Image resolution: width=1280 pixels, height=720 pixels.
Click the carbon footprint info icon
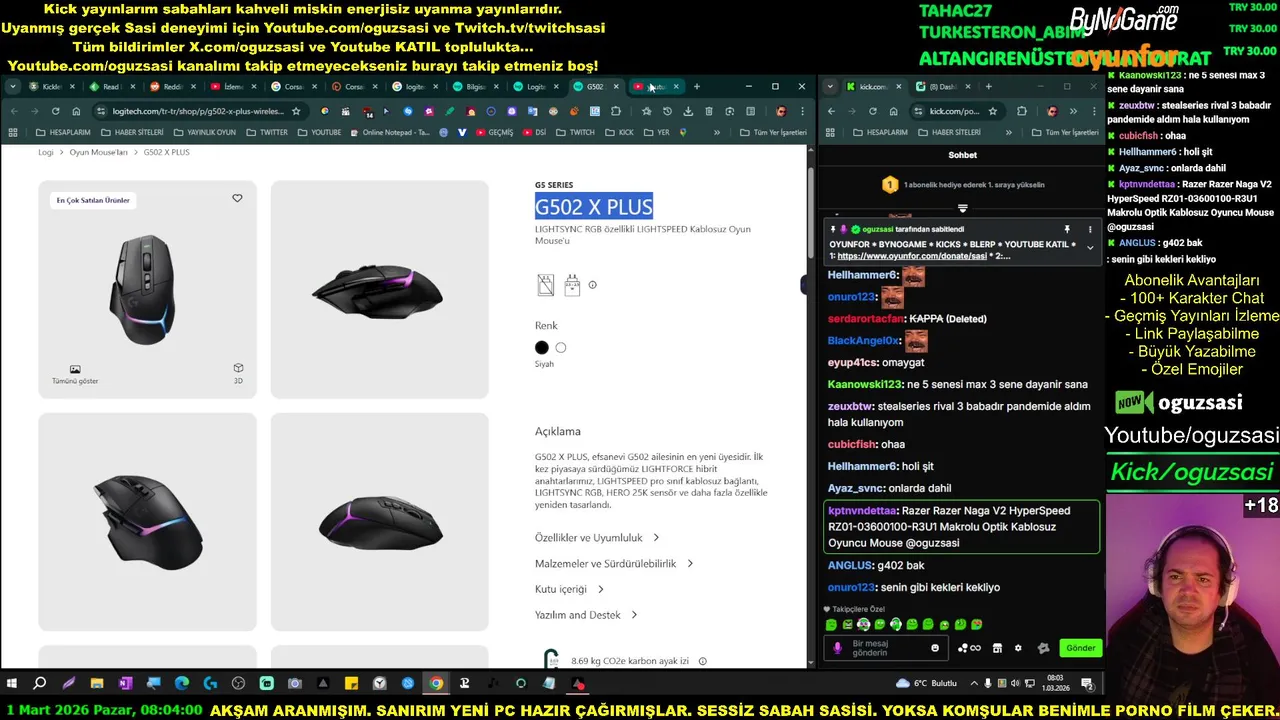(x=702, y=661)
